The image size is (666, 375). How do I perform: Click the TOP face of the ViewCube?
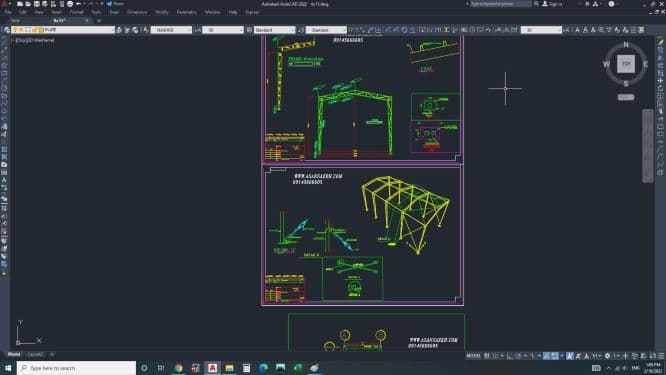(626, 64)
